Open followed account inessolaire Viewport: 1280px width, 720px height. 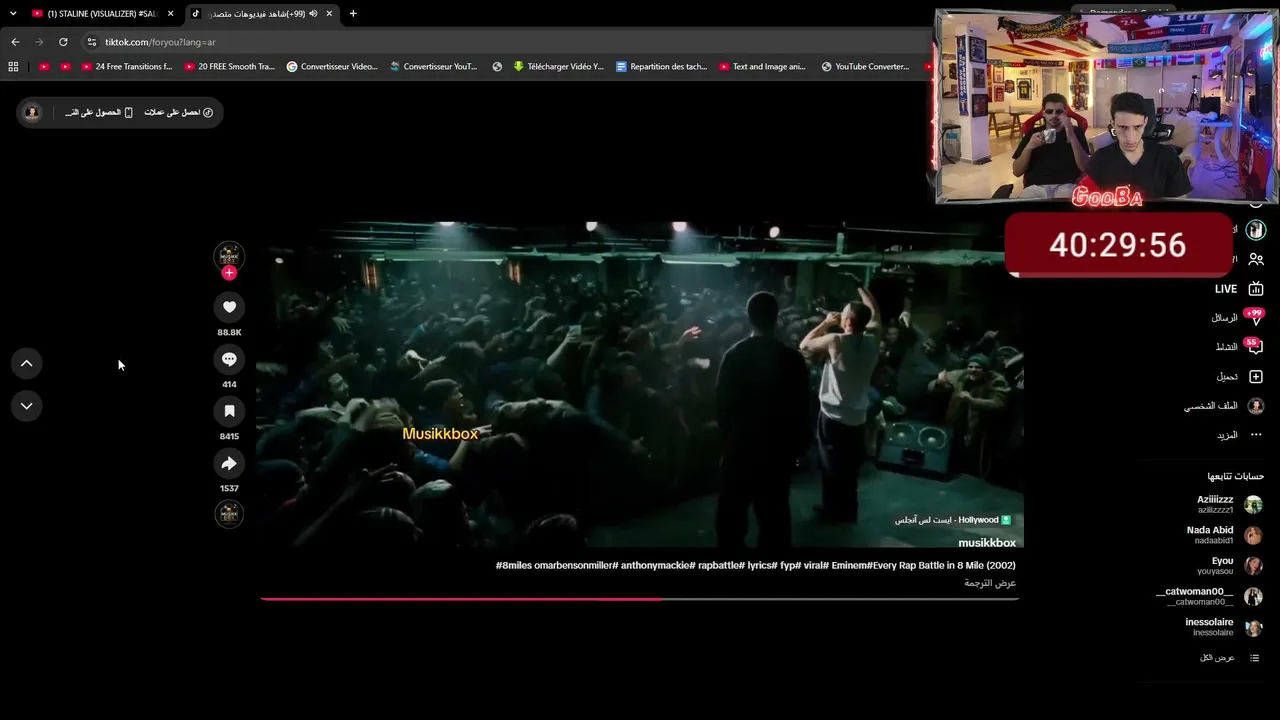coord(1224,627)
